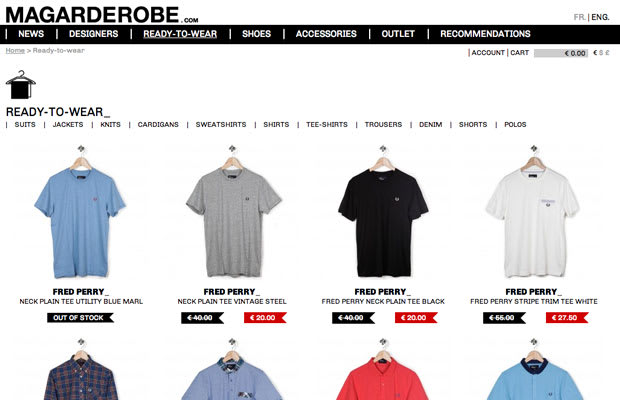This screenshot has width=620, height=400.
Task: Select the pound currency symbol
Action: coord(607,53)
